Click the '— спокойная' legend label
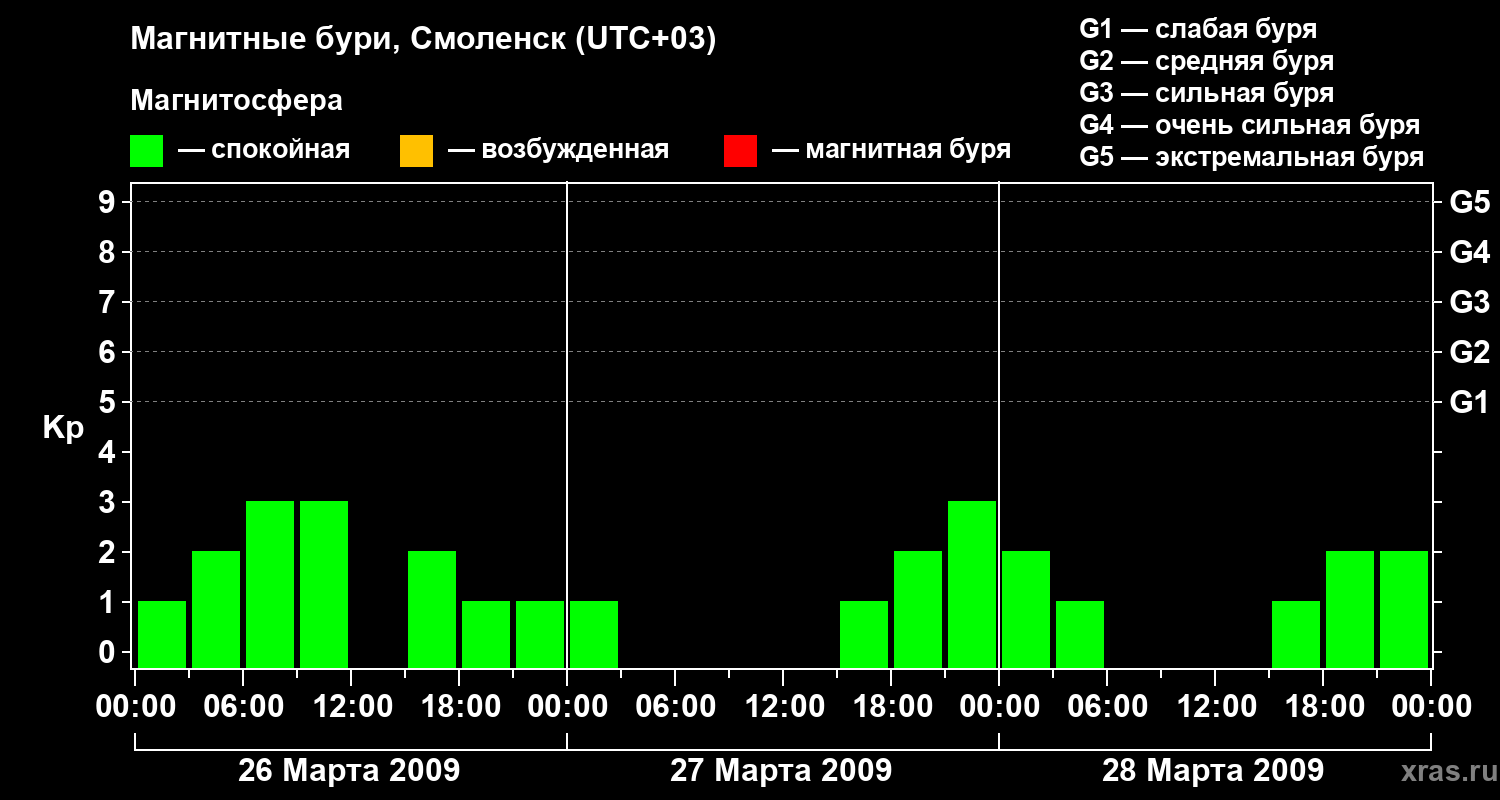This screenshot has height=800, width=1500. [x=264, y=150]
